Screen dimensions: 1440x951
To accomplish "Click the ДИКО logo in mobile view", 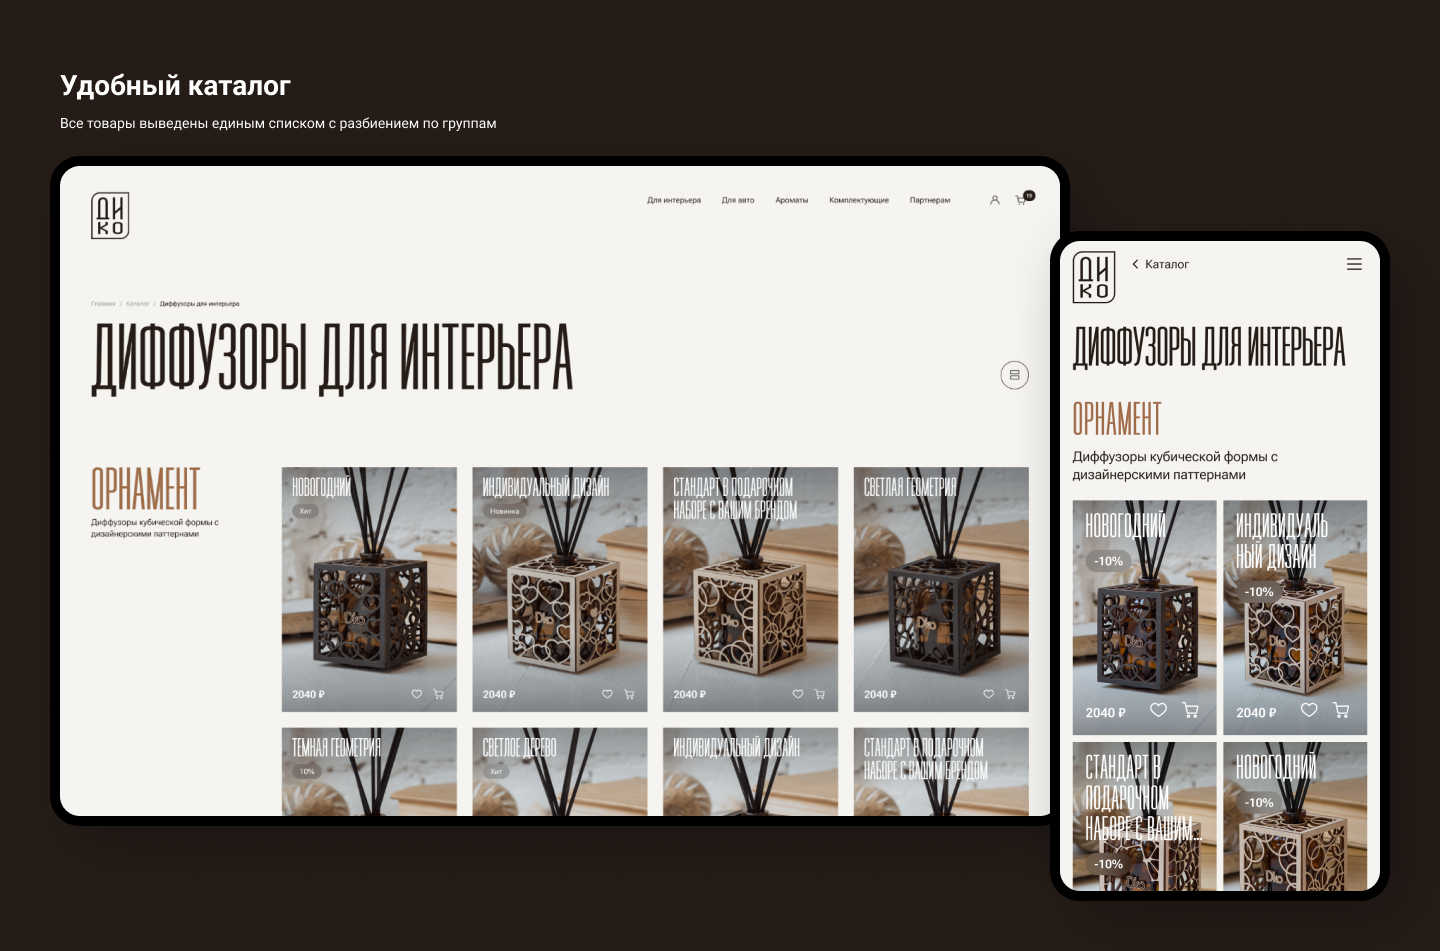I will tap(1093, 277).
